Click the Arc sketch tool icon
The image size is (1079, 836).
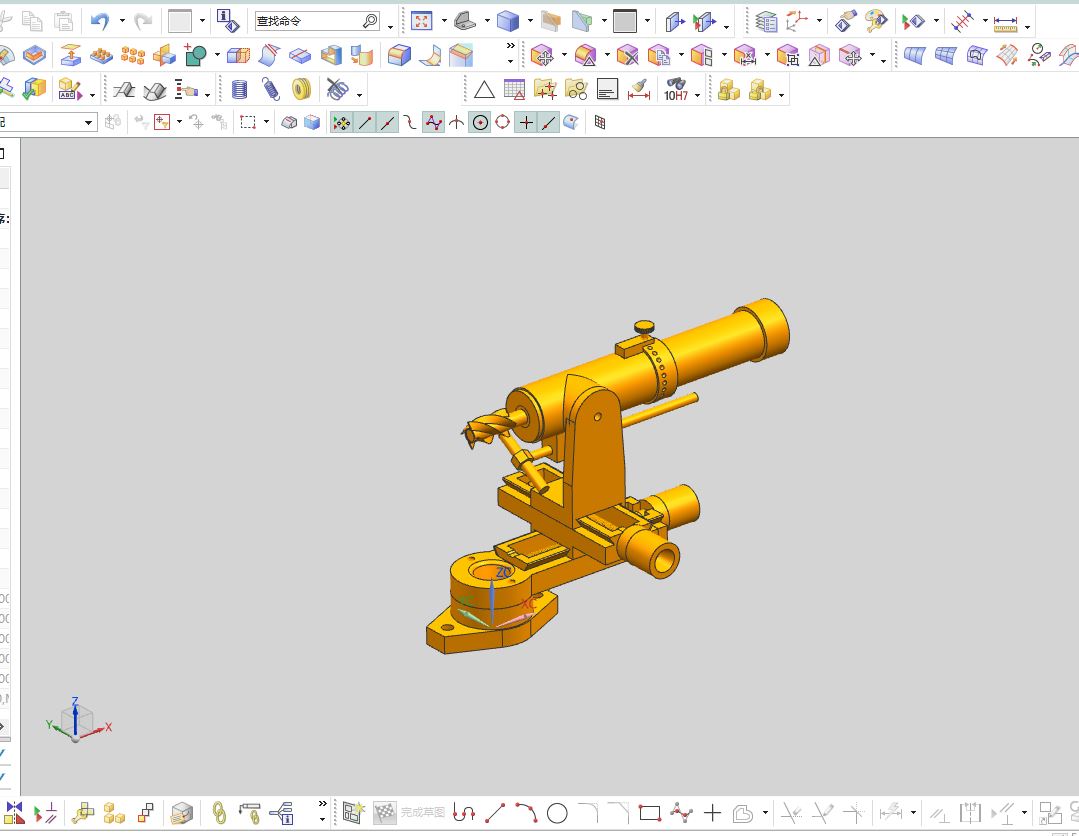pos(526,813)
